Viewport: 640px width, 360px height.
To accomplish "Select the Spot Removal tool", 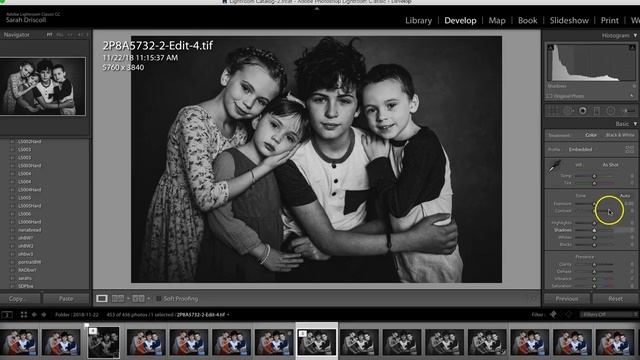I will click(x=568, y=111).
